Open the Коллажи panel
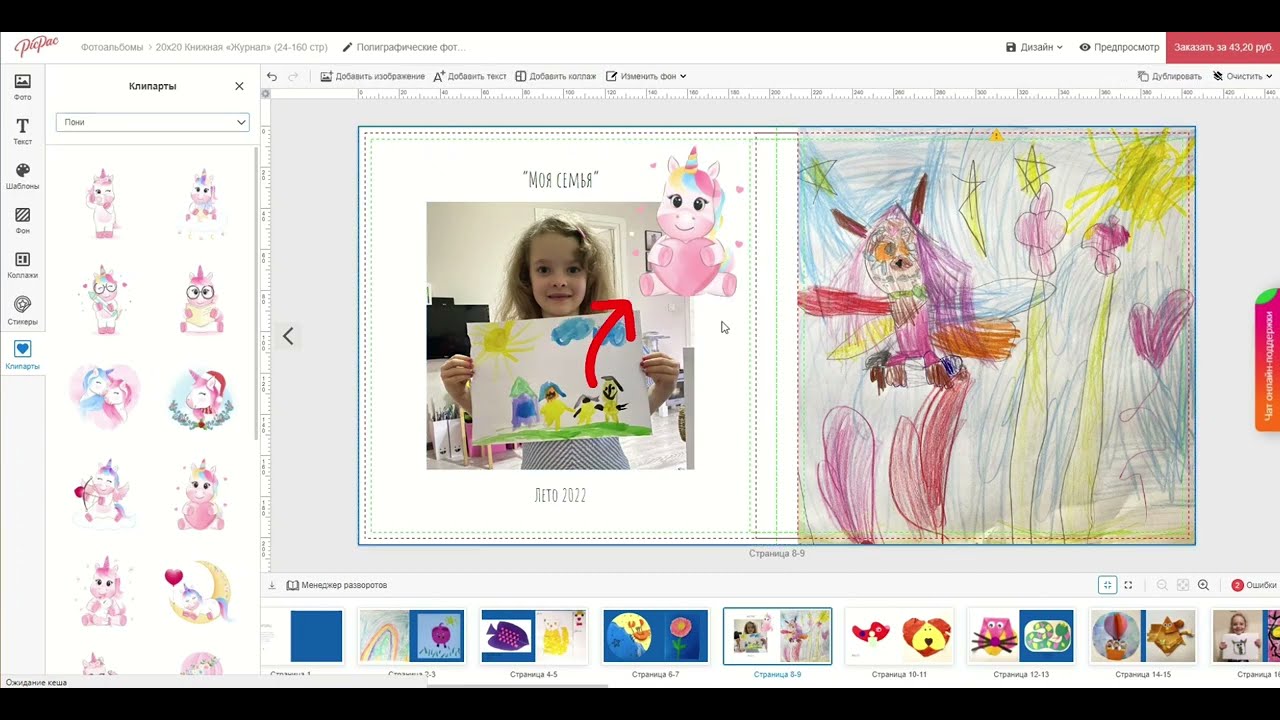 pyautogui.click(x=22, y=265)
